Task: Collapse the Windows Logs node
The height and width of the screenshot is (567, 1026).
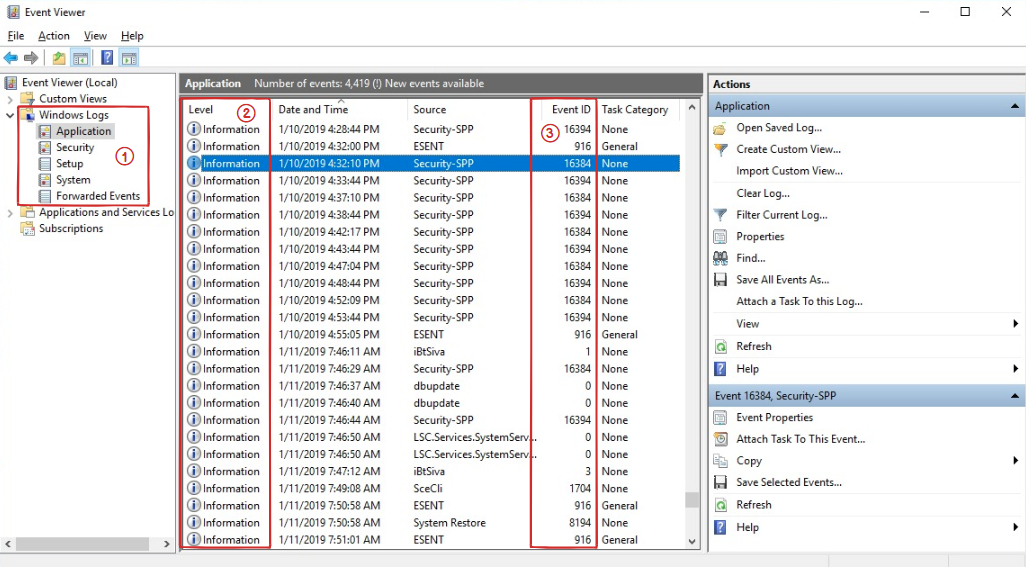Action: pos(10,115)
